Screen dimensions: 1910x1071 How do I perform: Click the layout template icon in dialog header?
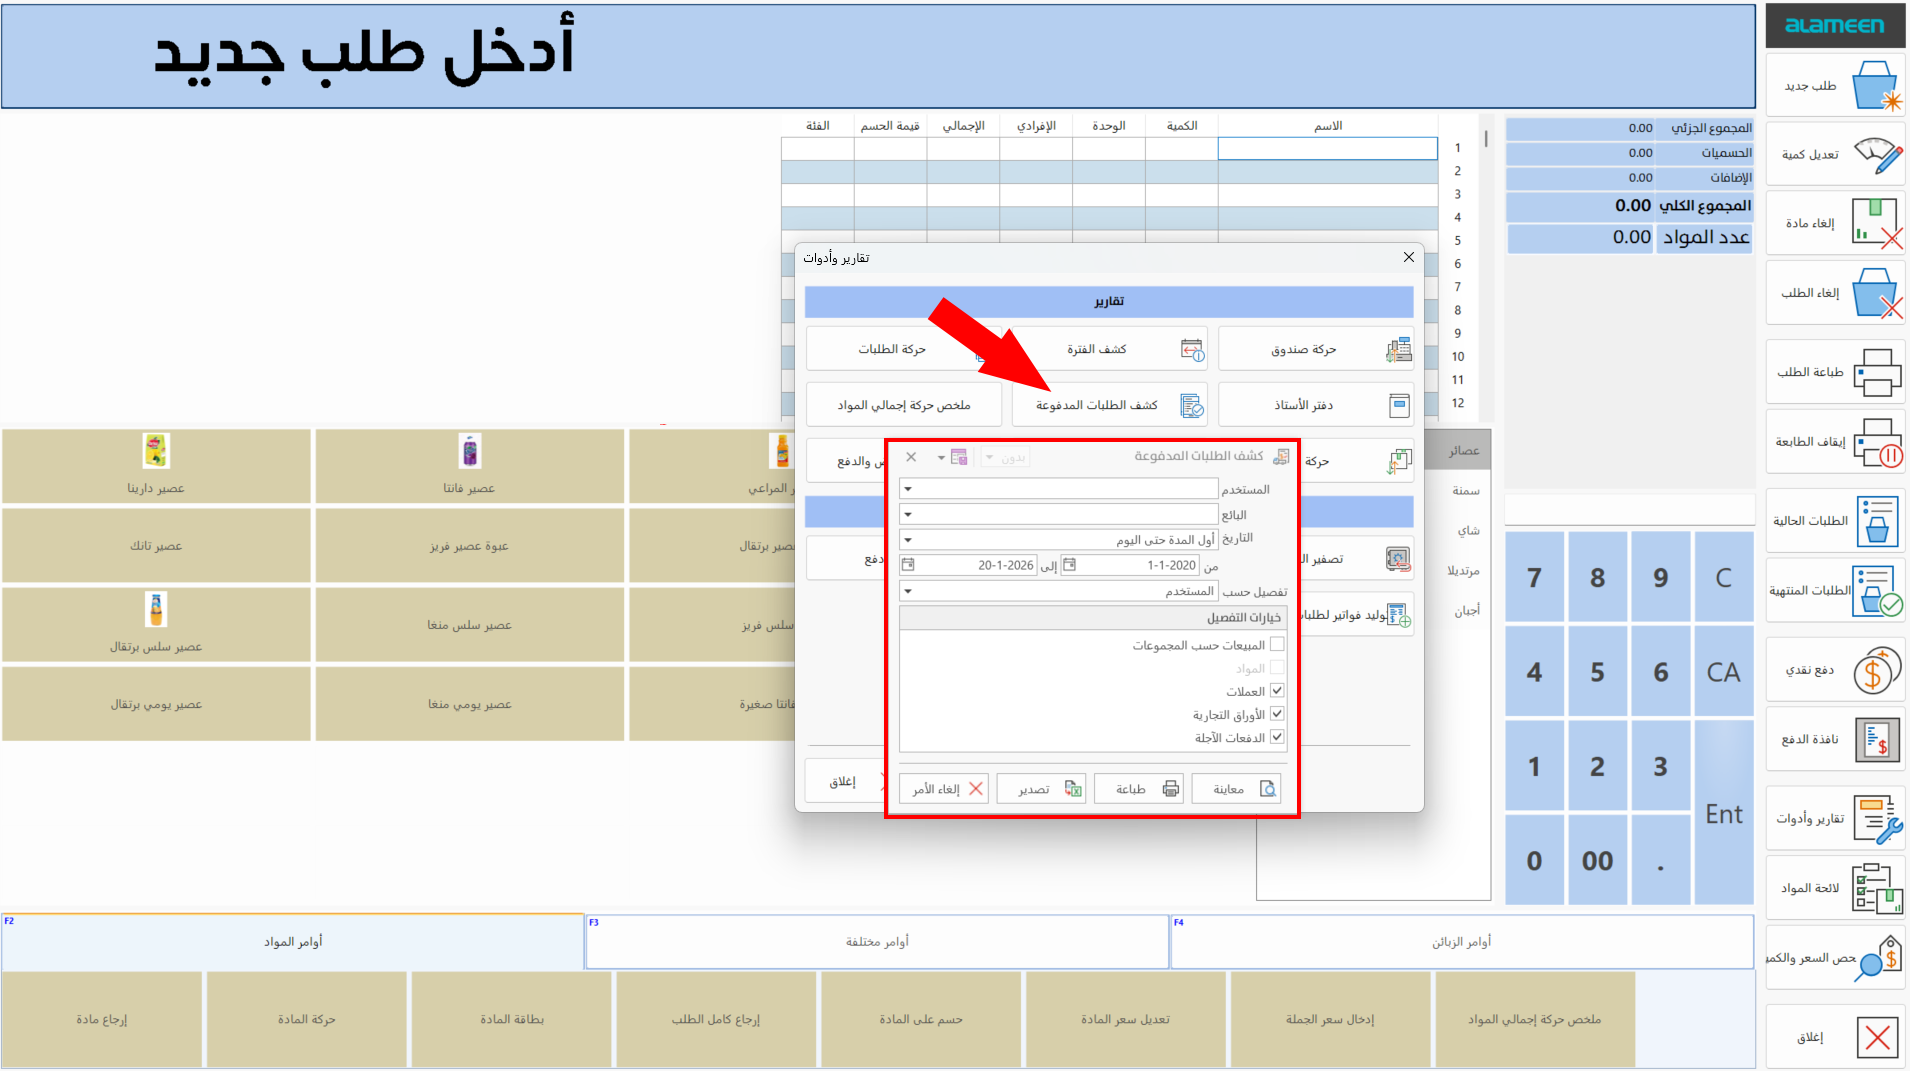click(959, 457)
